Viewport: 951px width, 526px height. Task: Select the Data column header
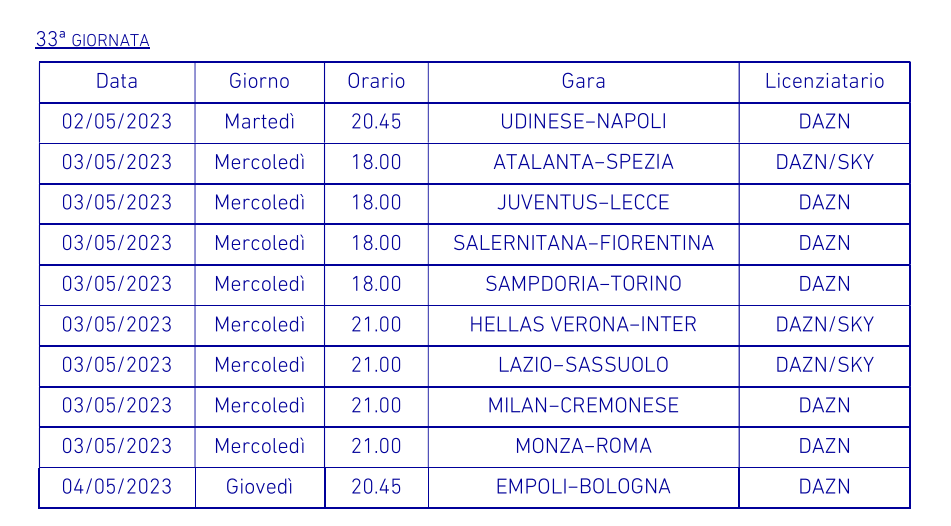(x=117, y=82)
